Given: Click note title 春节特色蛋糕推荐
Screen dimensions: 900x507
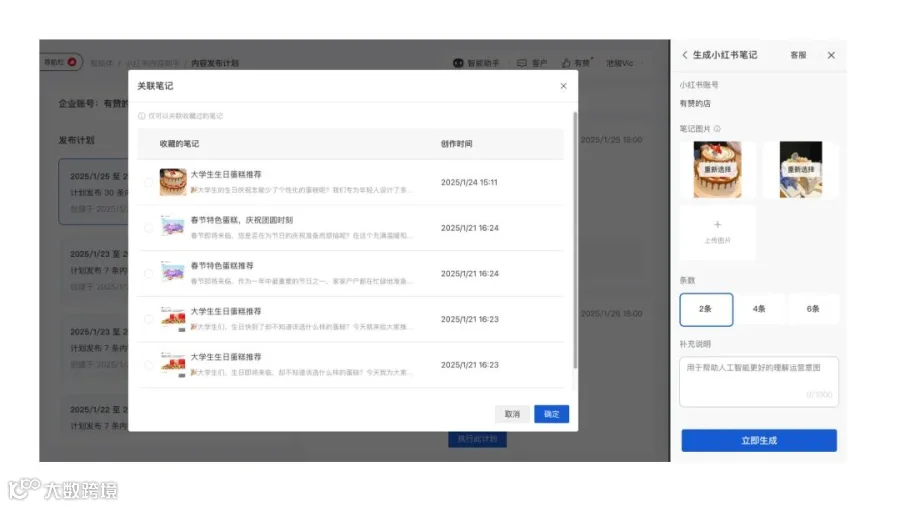Looking at the screenshot, I should tap(222, 265).
